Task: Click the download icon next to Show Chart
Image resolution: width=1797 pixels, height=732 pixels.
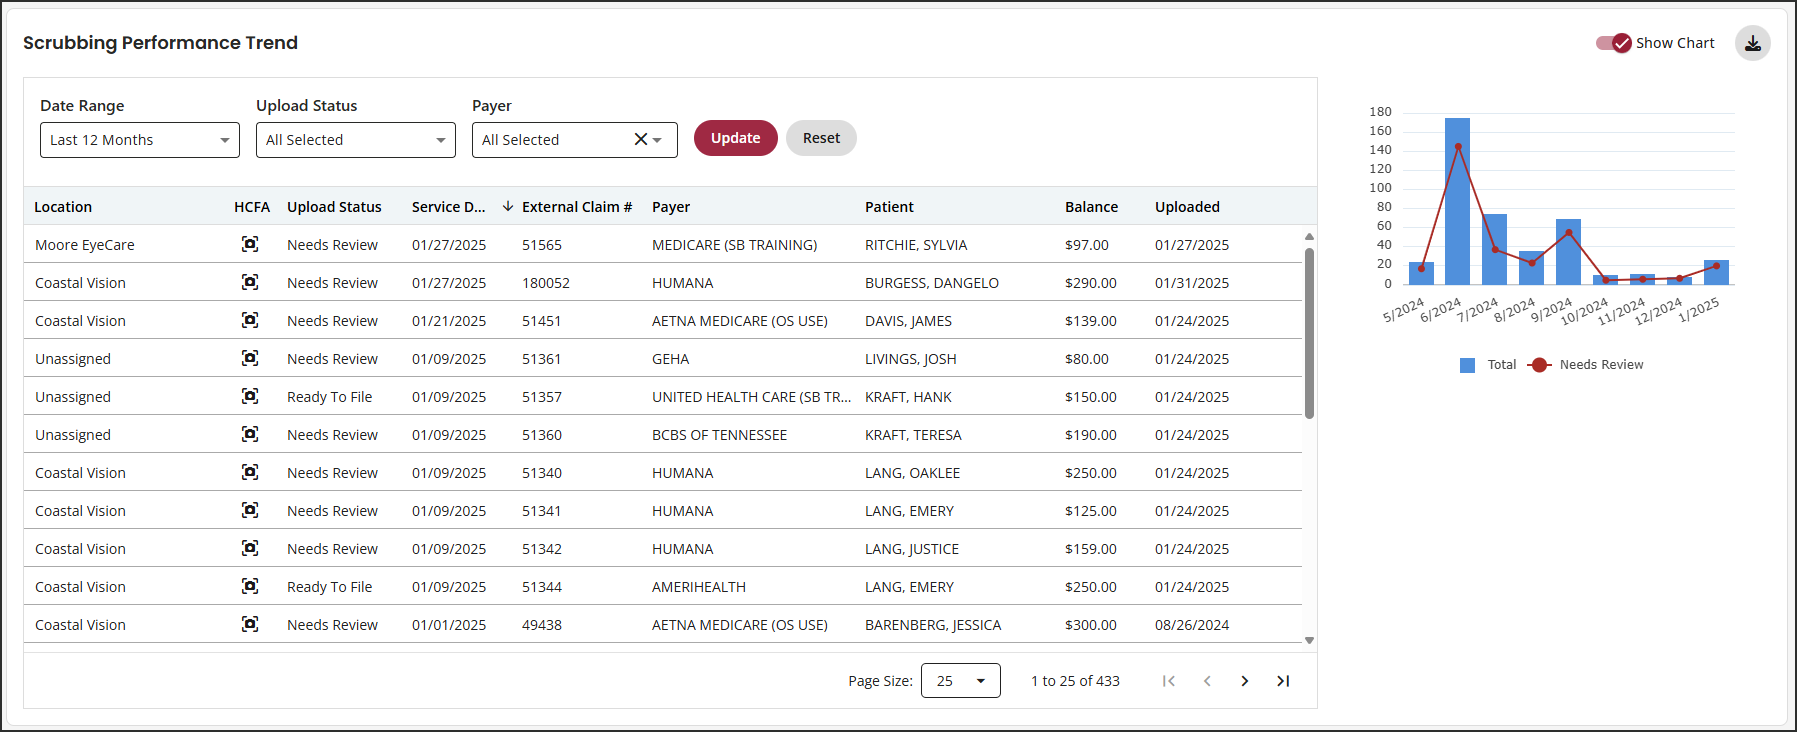Action: [x=1752, y=43]
